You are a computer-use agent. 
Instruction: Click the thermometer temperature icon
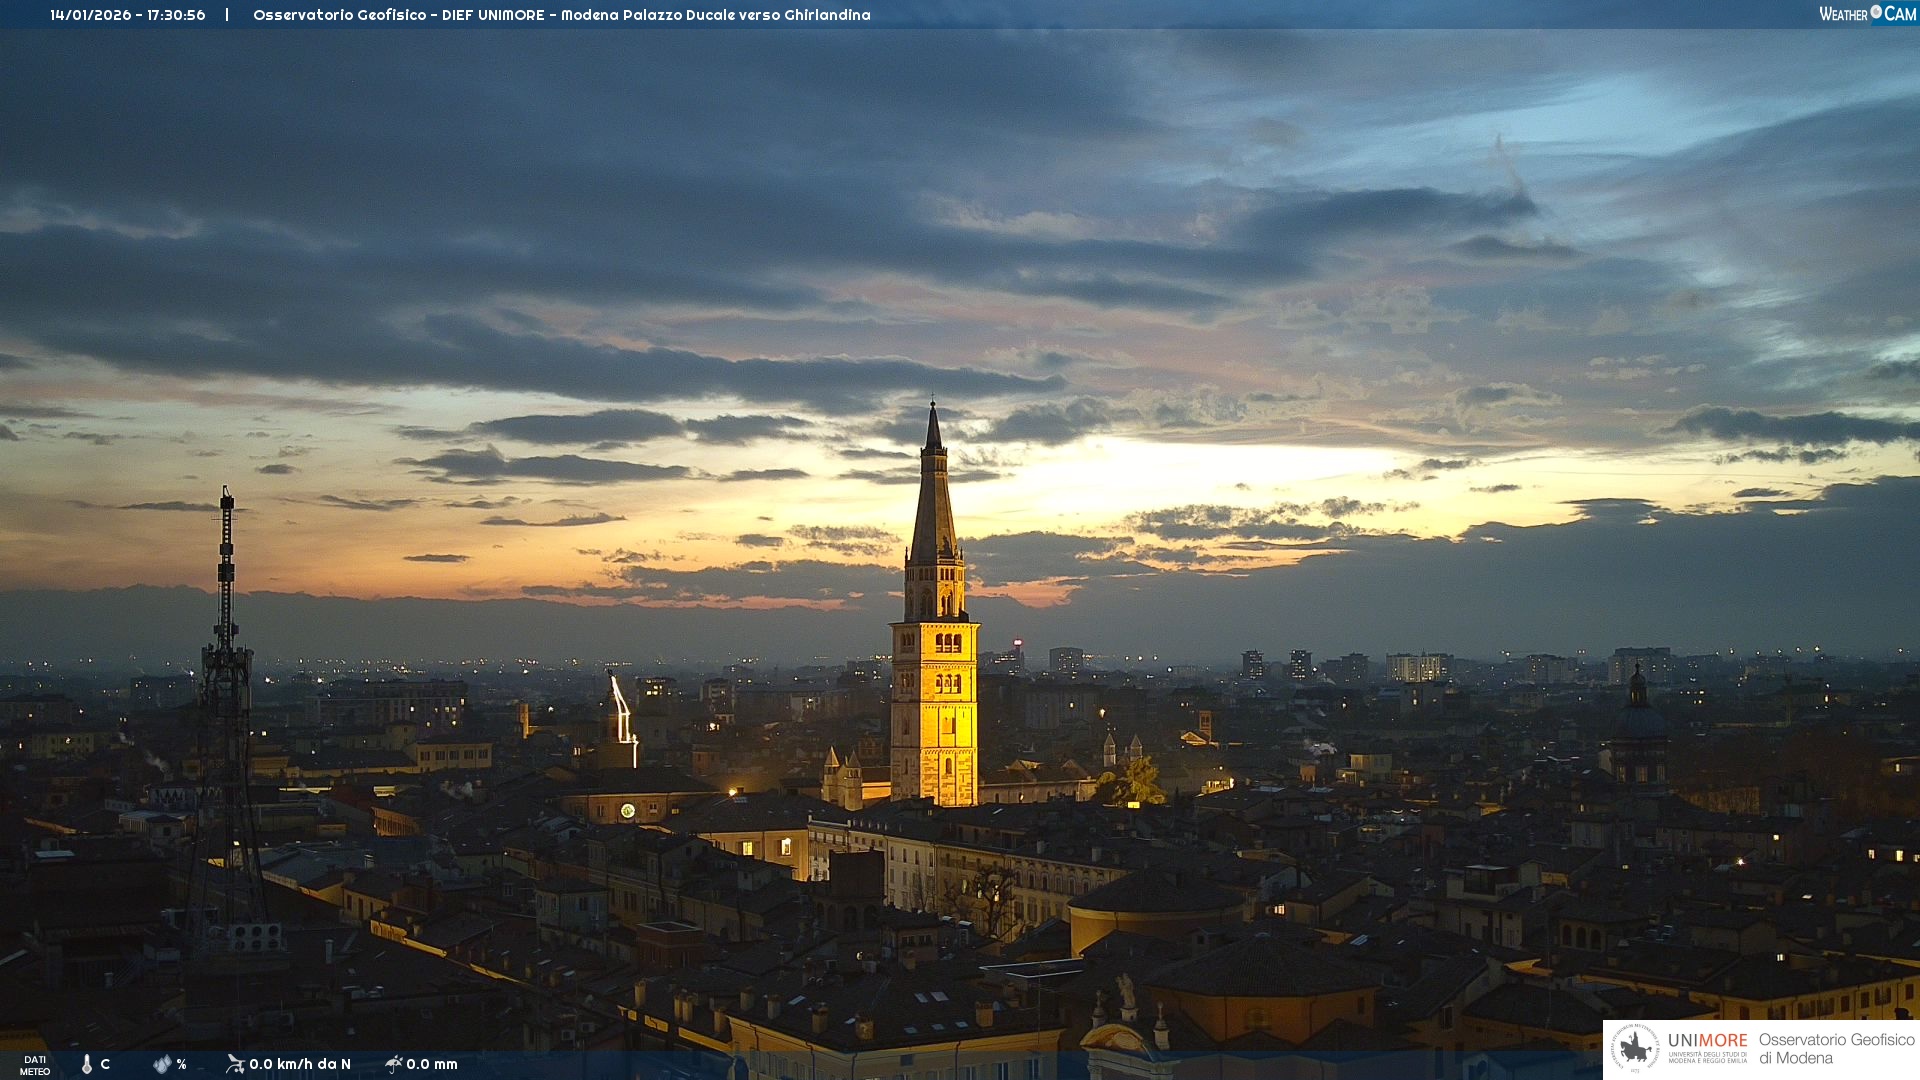[87, 1064]
